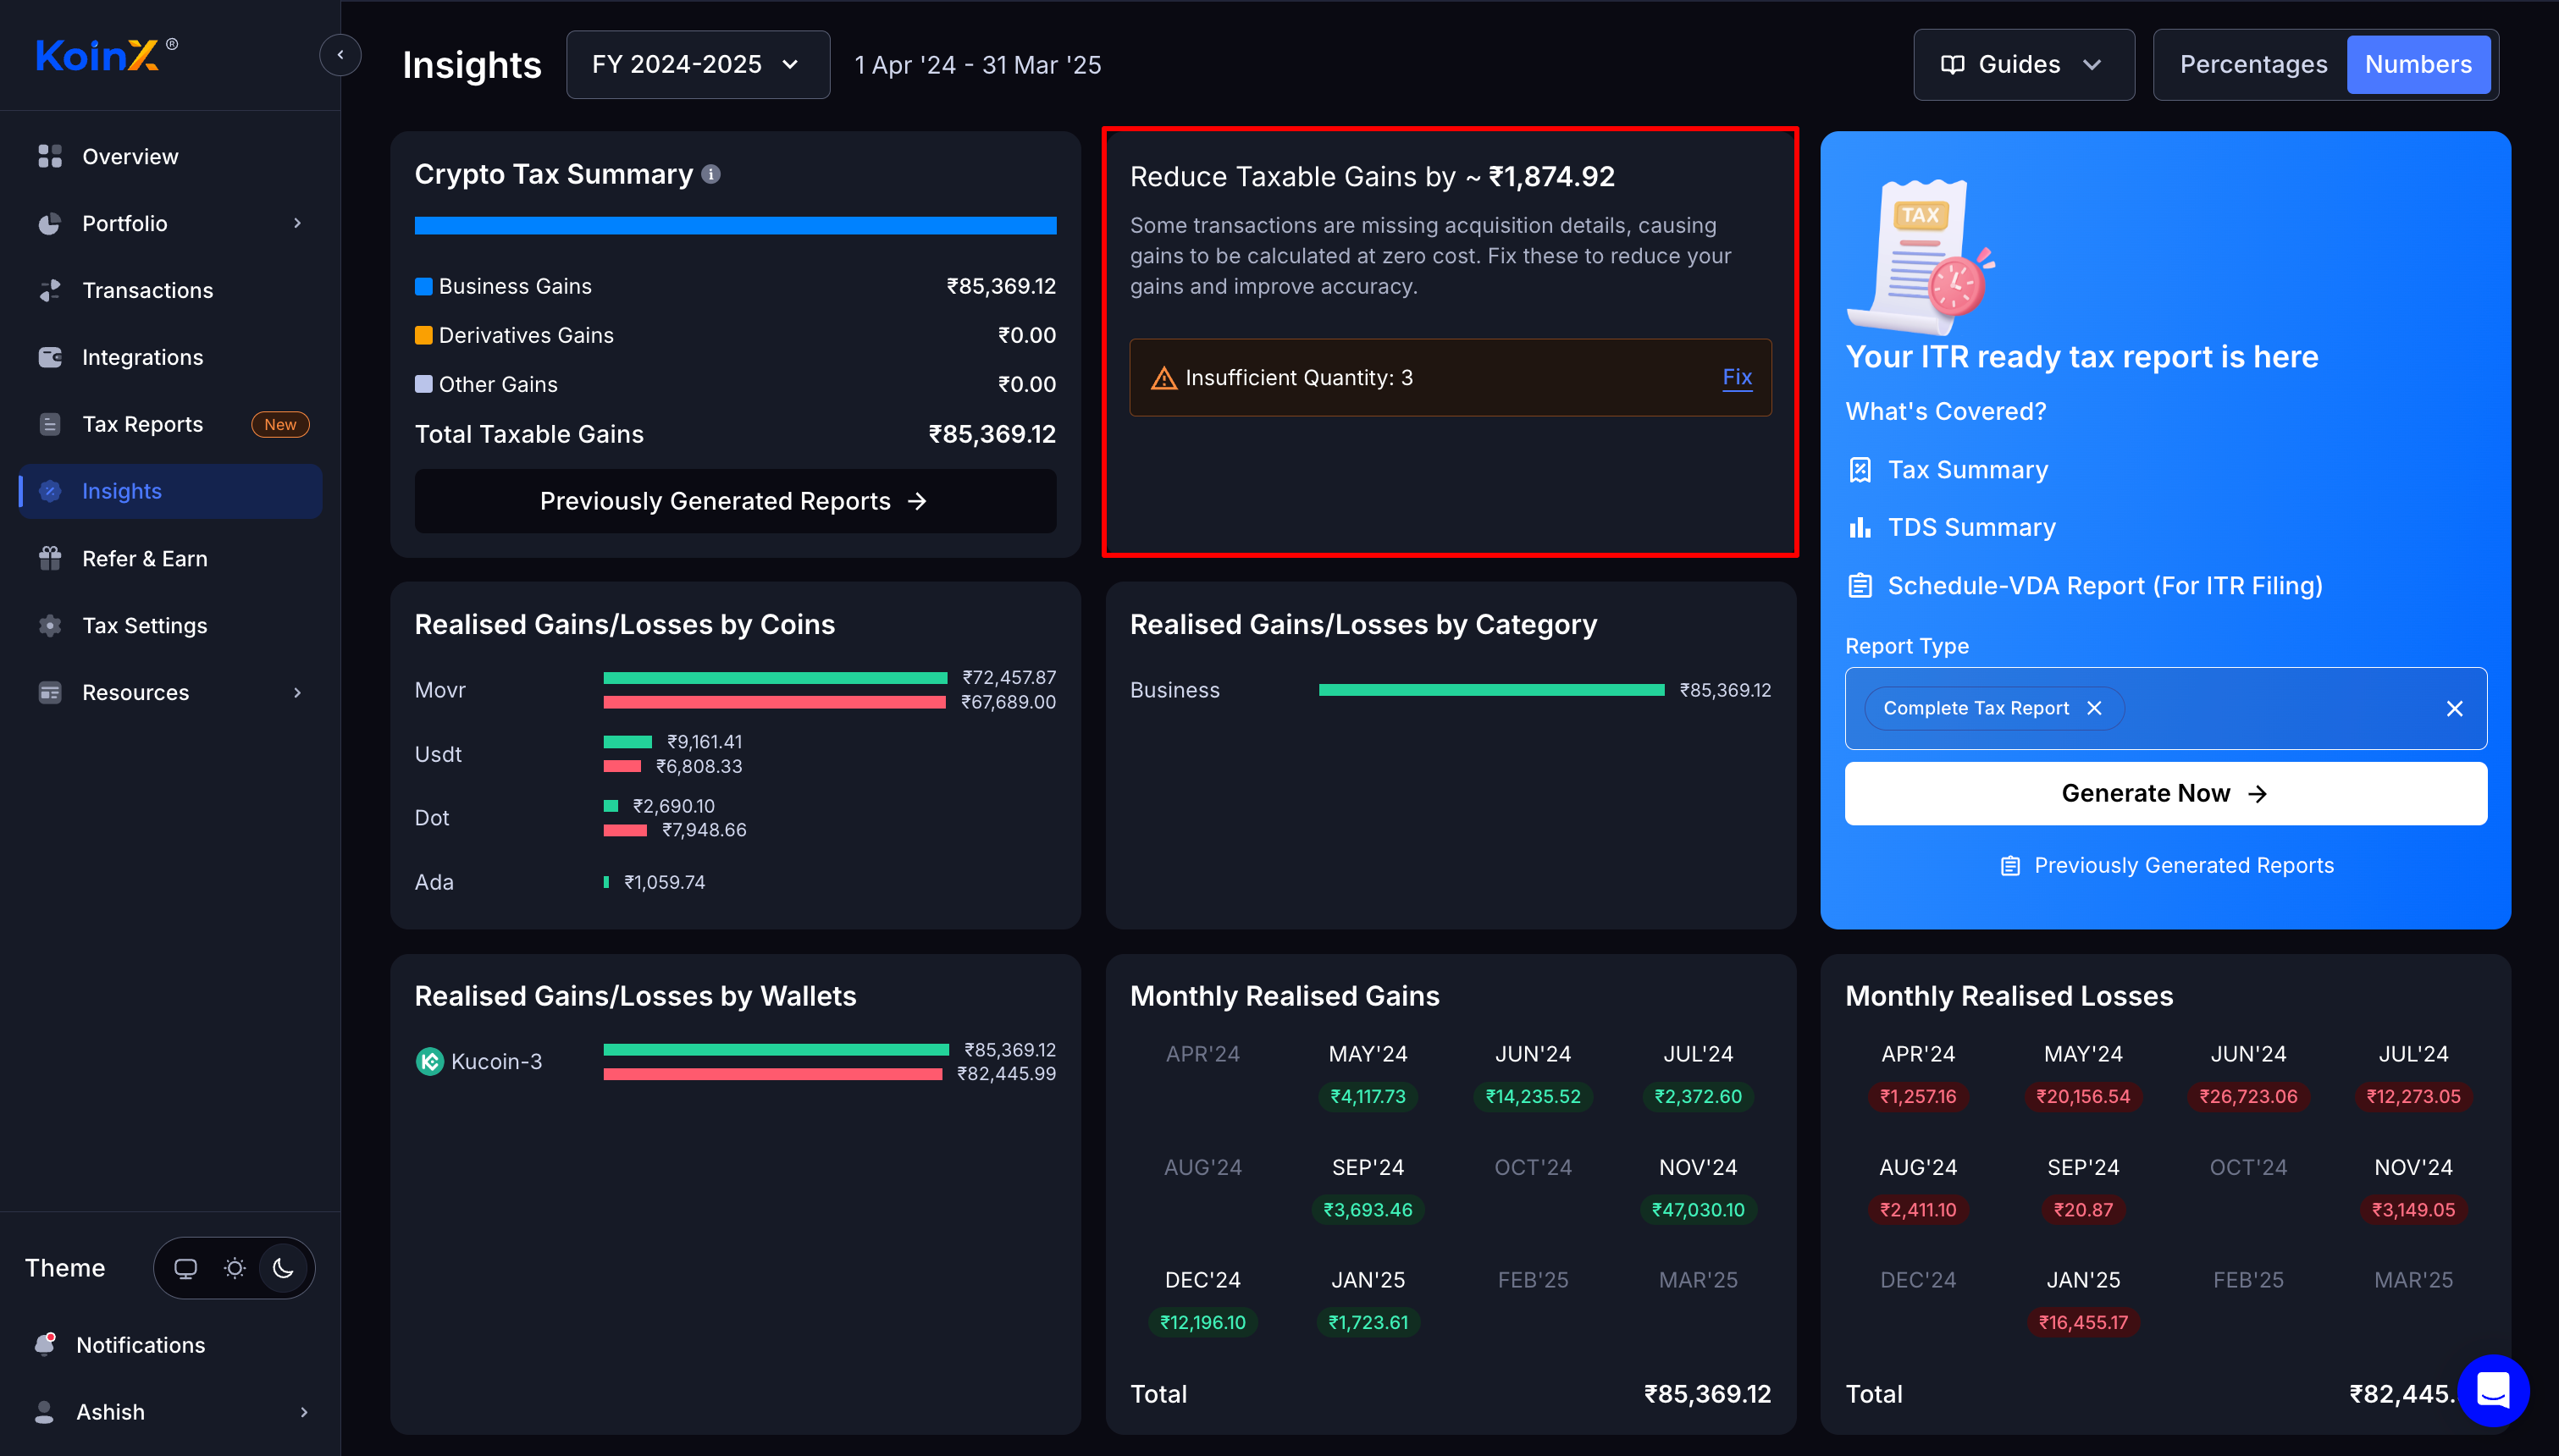
Task: Click the Generate Now button
Action: tap(2165, 793)
